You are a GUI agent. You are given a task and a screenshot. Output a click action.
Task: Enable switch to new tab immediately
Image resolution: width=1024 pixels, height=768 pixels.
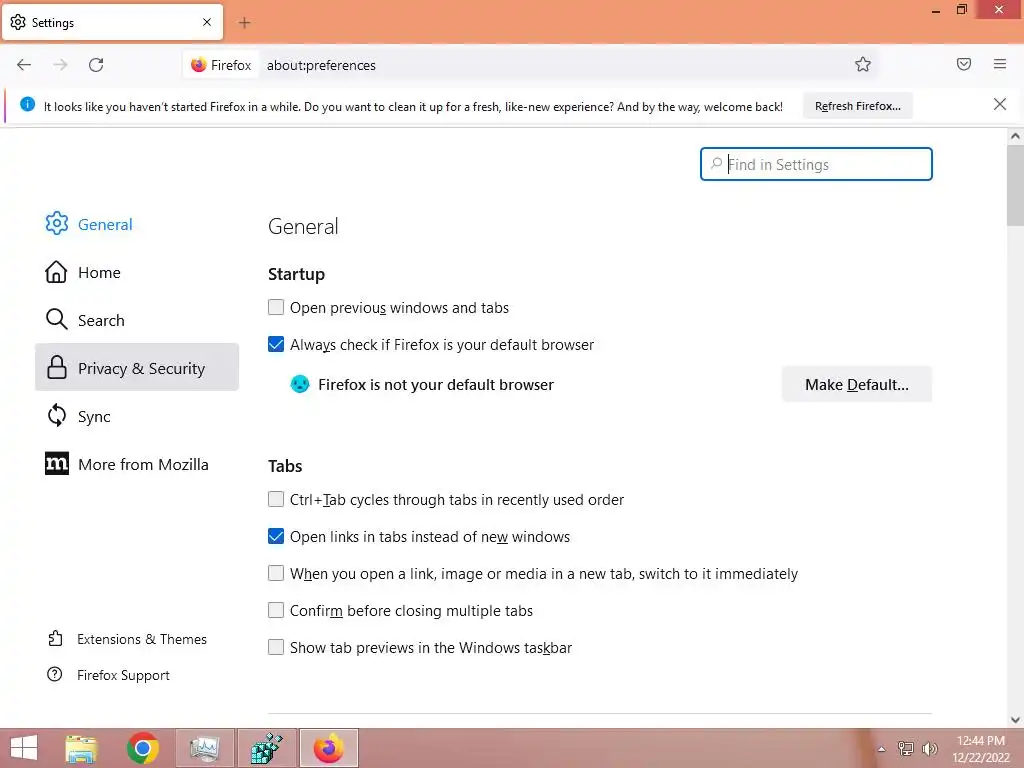pyautogui.click(x=276, y=573)
